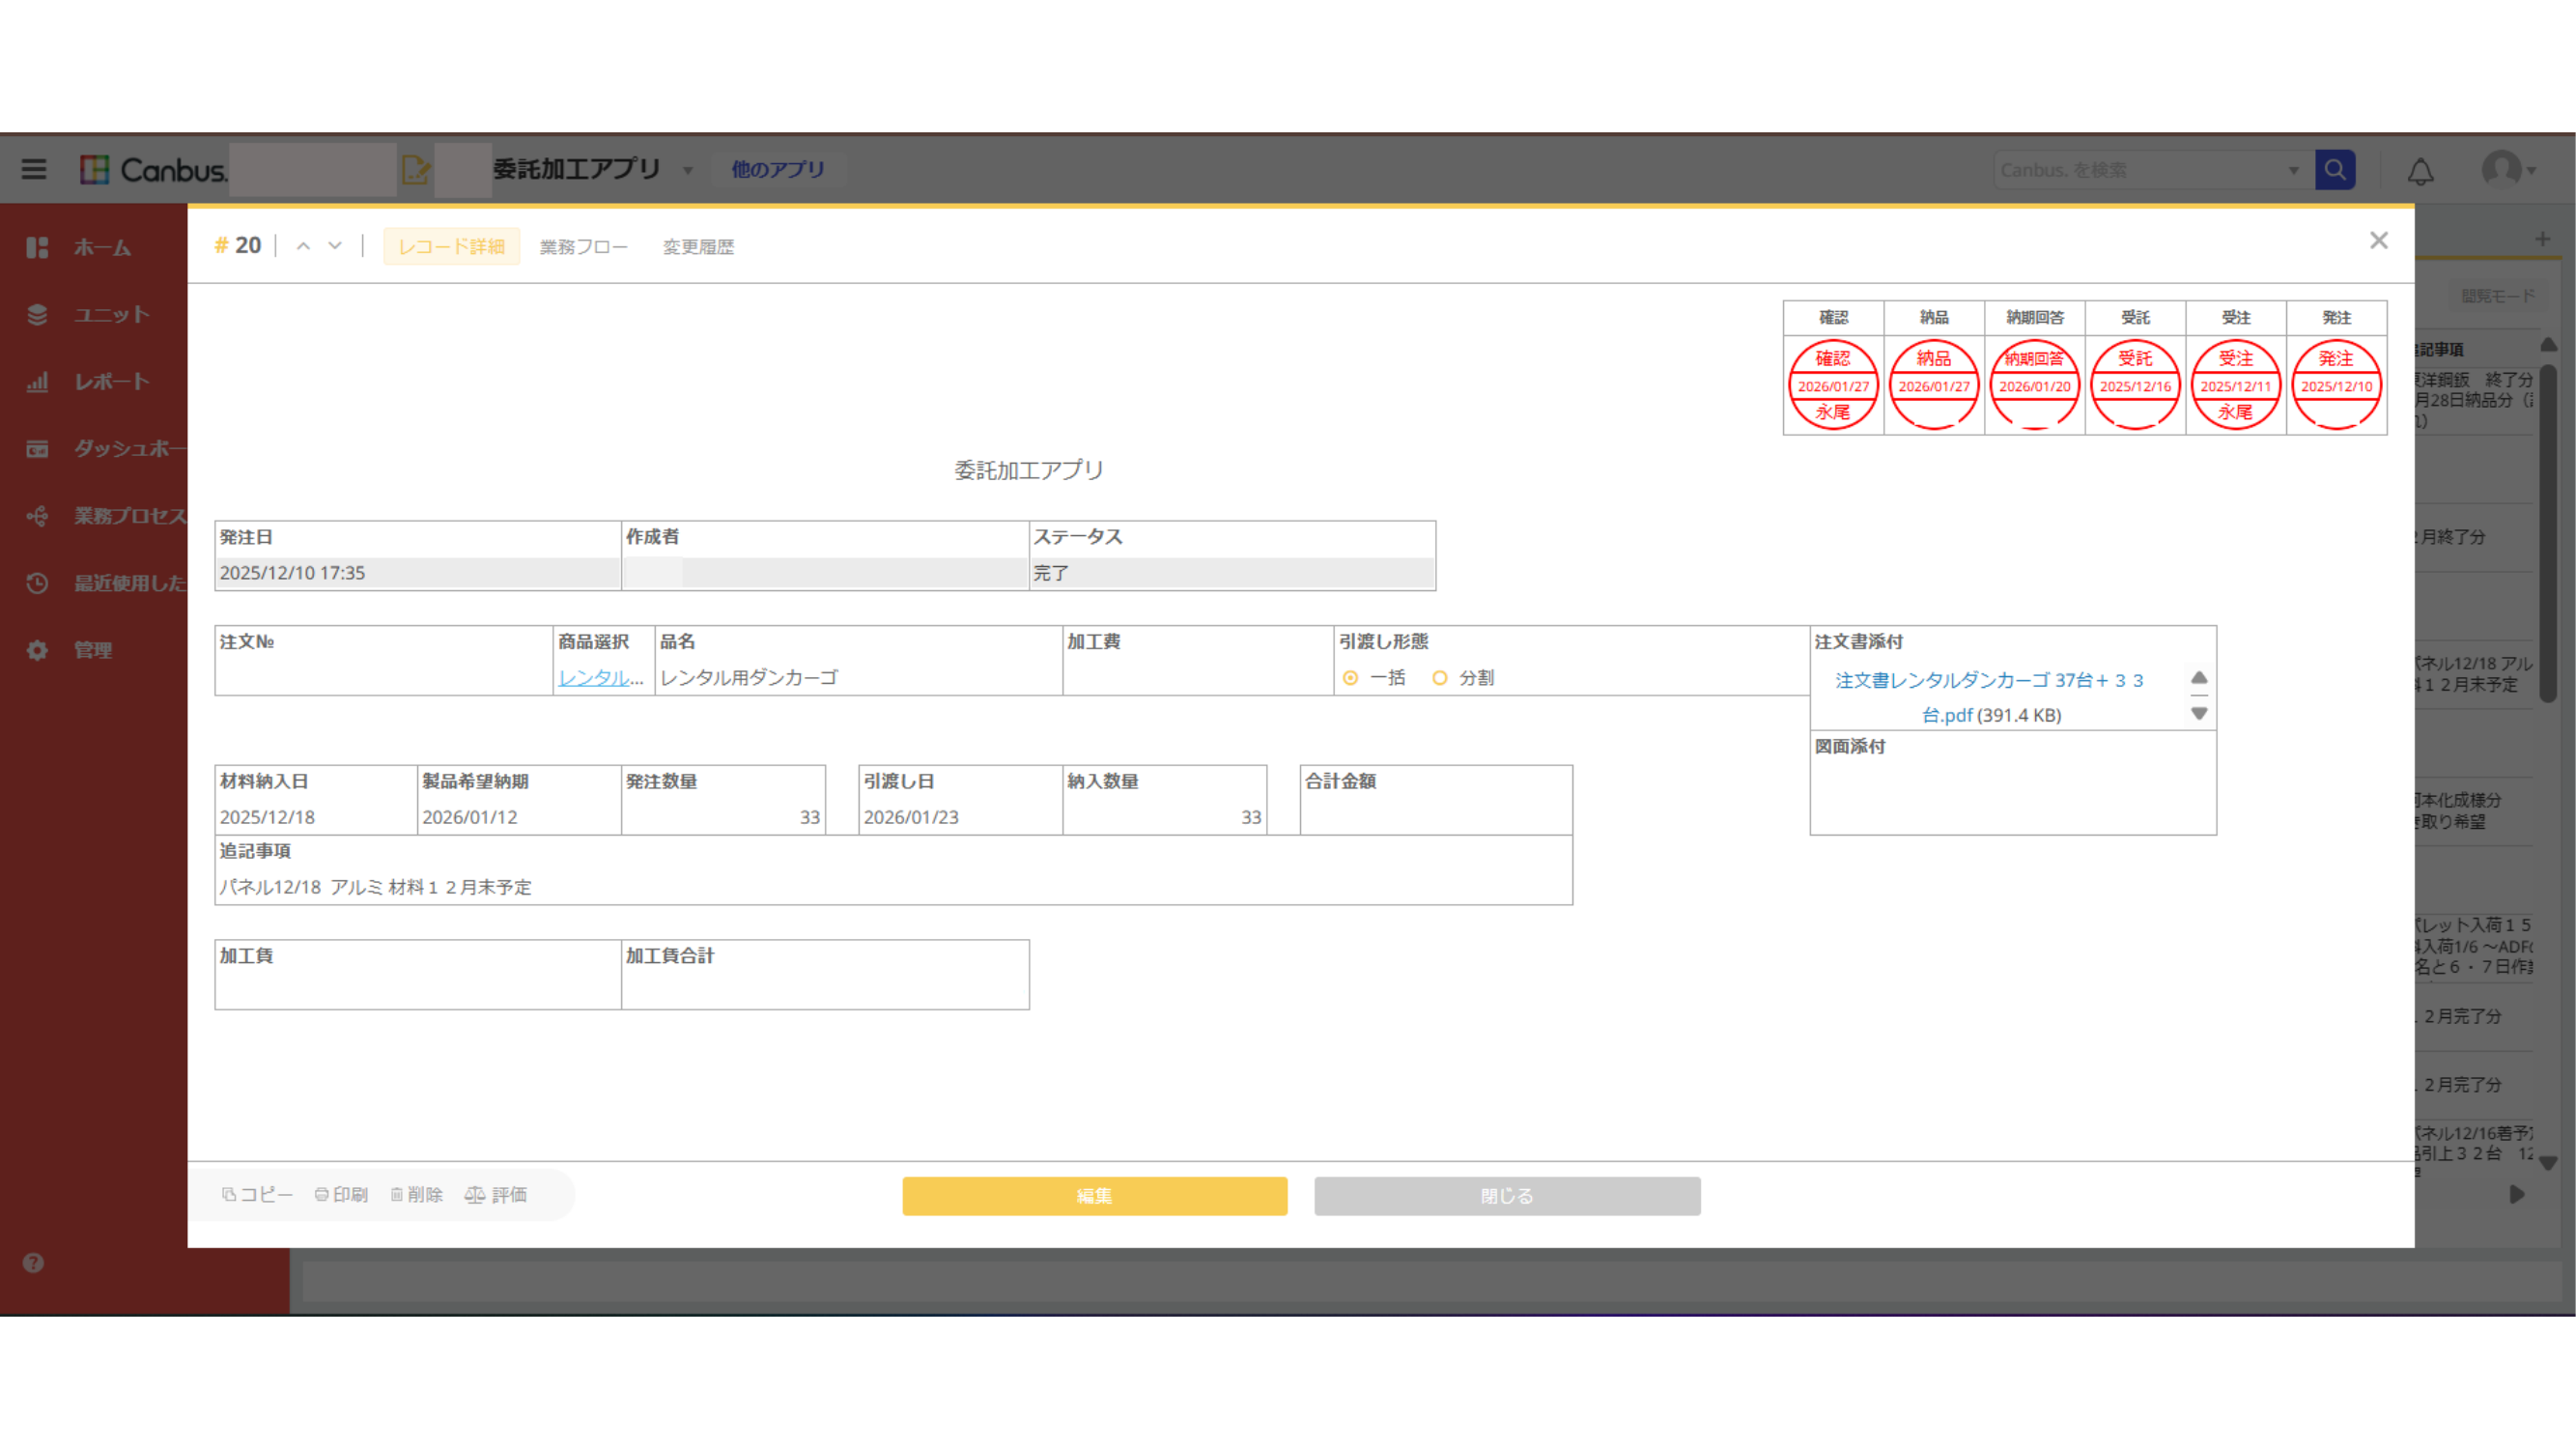This screenshot has height=1449, width=2576.
Task: Click the コピー copy icon
Action: [x=229, y=1195]
